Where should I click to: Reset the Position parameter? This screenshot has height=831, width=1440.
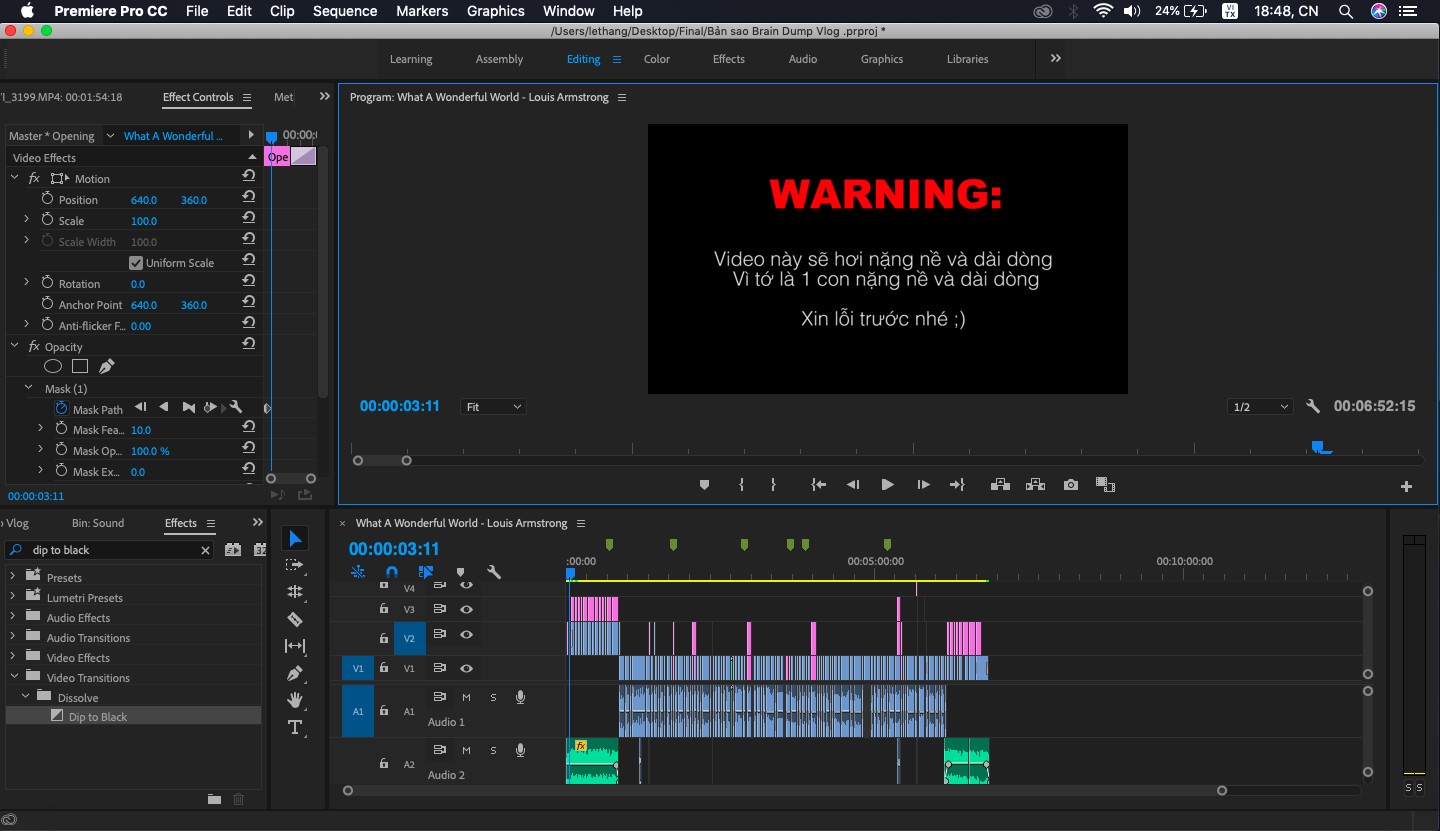248,199
